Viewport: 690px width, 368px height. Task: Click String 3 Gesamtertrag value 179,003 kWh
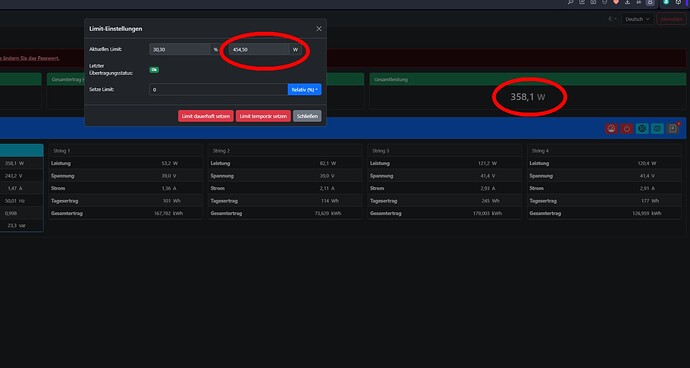point(487,213)
